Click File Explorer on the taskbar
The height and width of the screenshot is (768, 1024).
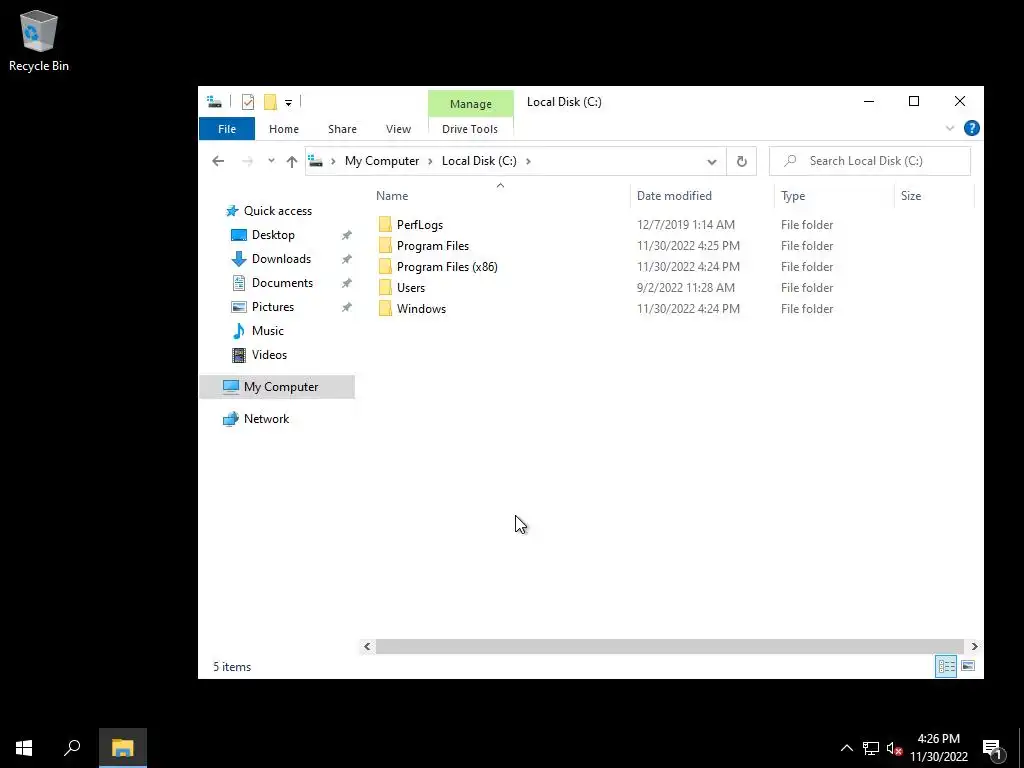pyautogui.click(x=123, y=748)
